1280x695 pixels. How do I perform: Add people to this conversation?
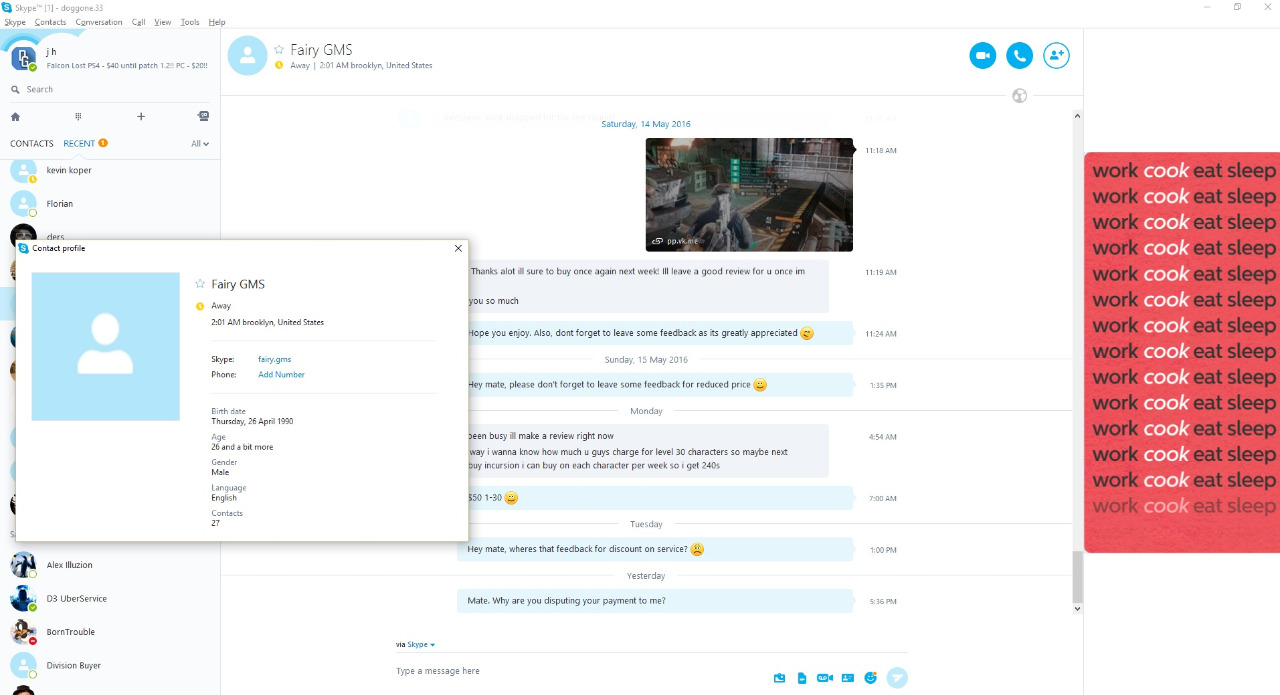1056,56
